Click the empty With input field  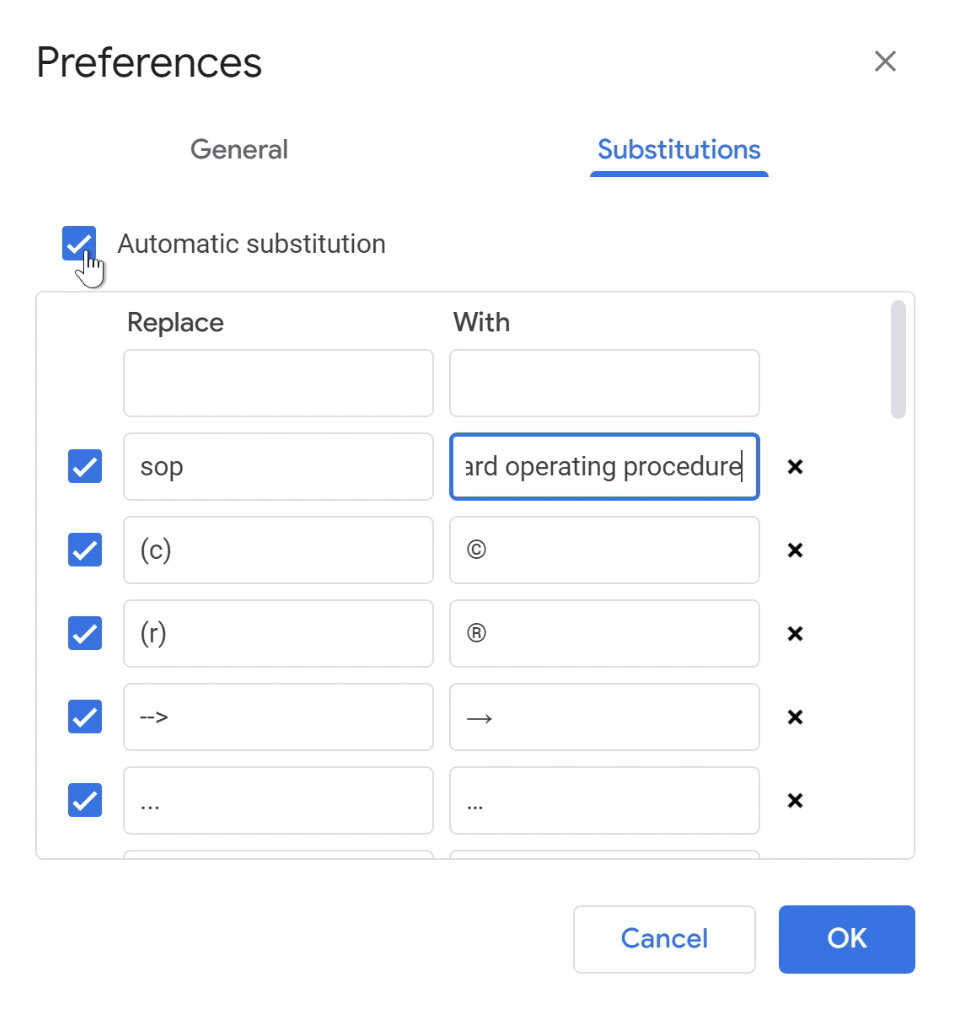(604, 383)
